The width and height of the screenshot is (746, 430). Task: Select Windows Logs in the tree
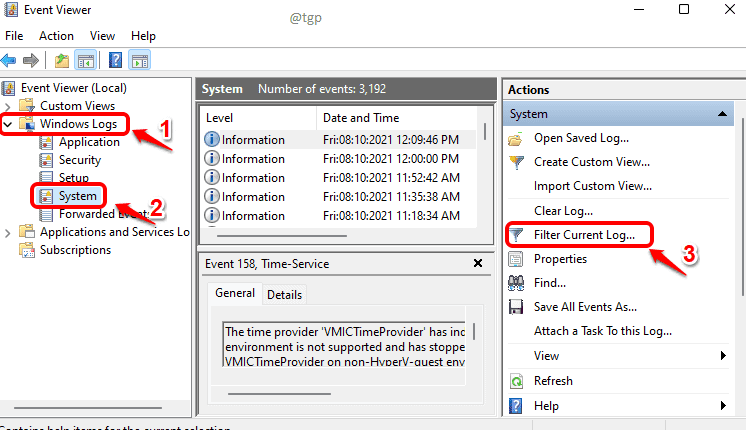78,124
